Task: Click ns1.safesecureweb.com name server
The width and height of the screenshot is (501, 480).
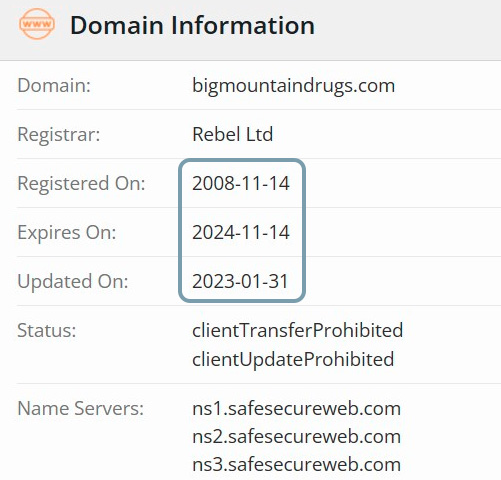Action: point(296,409)
